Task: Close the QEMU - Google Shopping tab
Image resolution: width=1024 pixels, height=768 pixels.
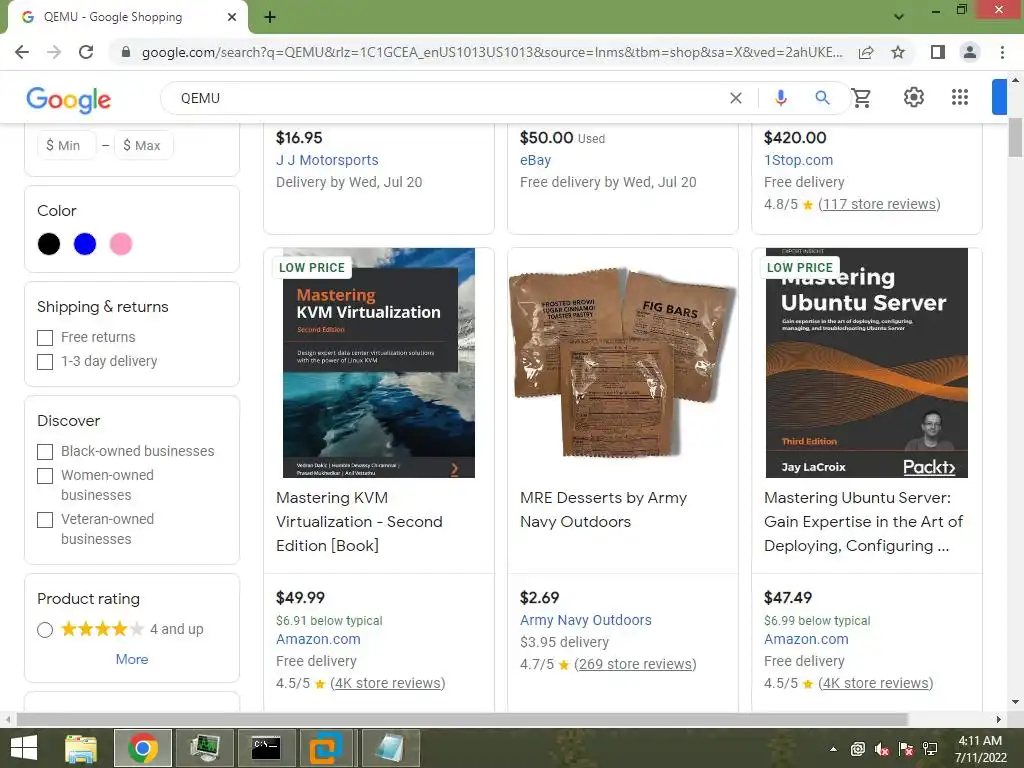Action: pyautogui.click(x=232, y=17)
